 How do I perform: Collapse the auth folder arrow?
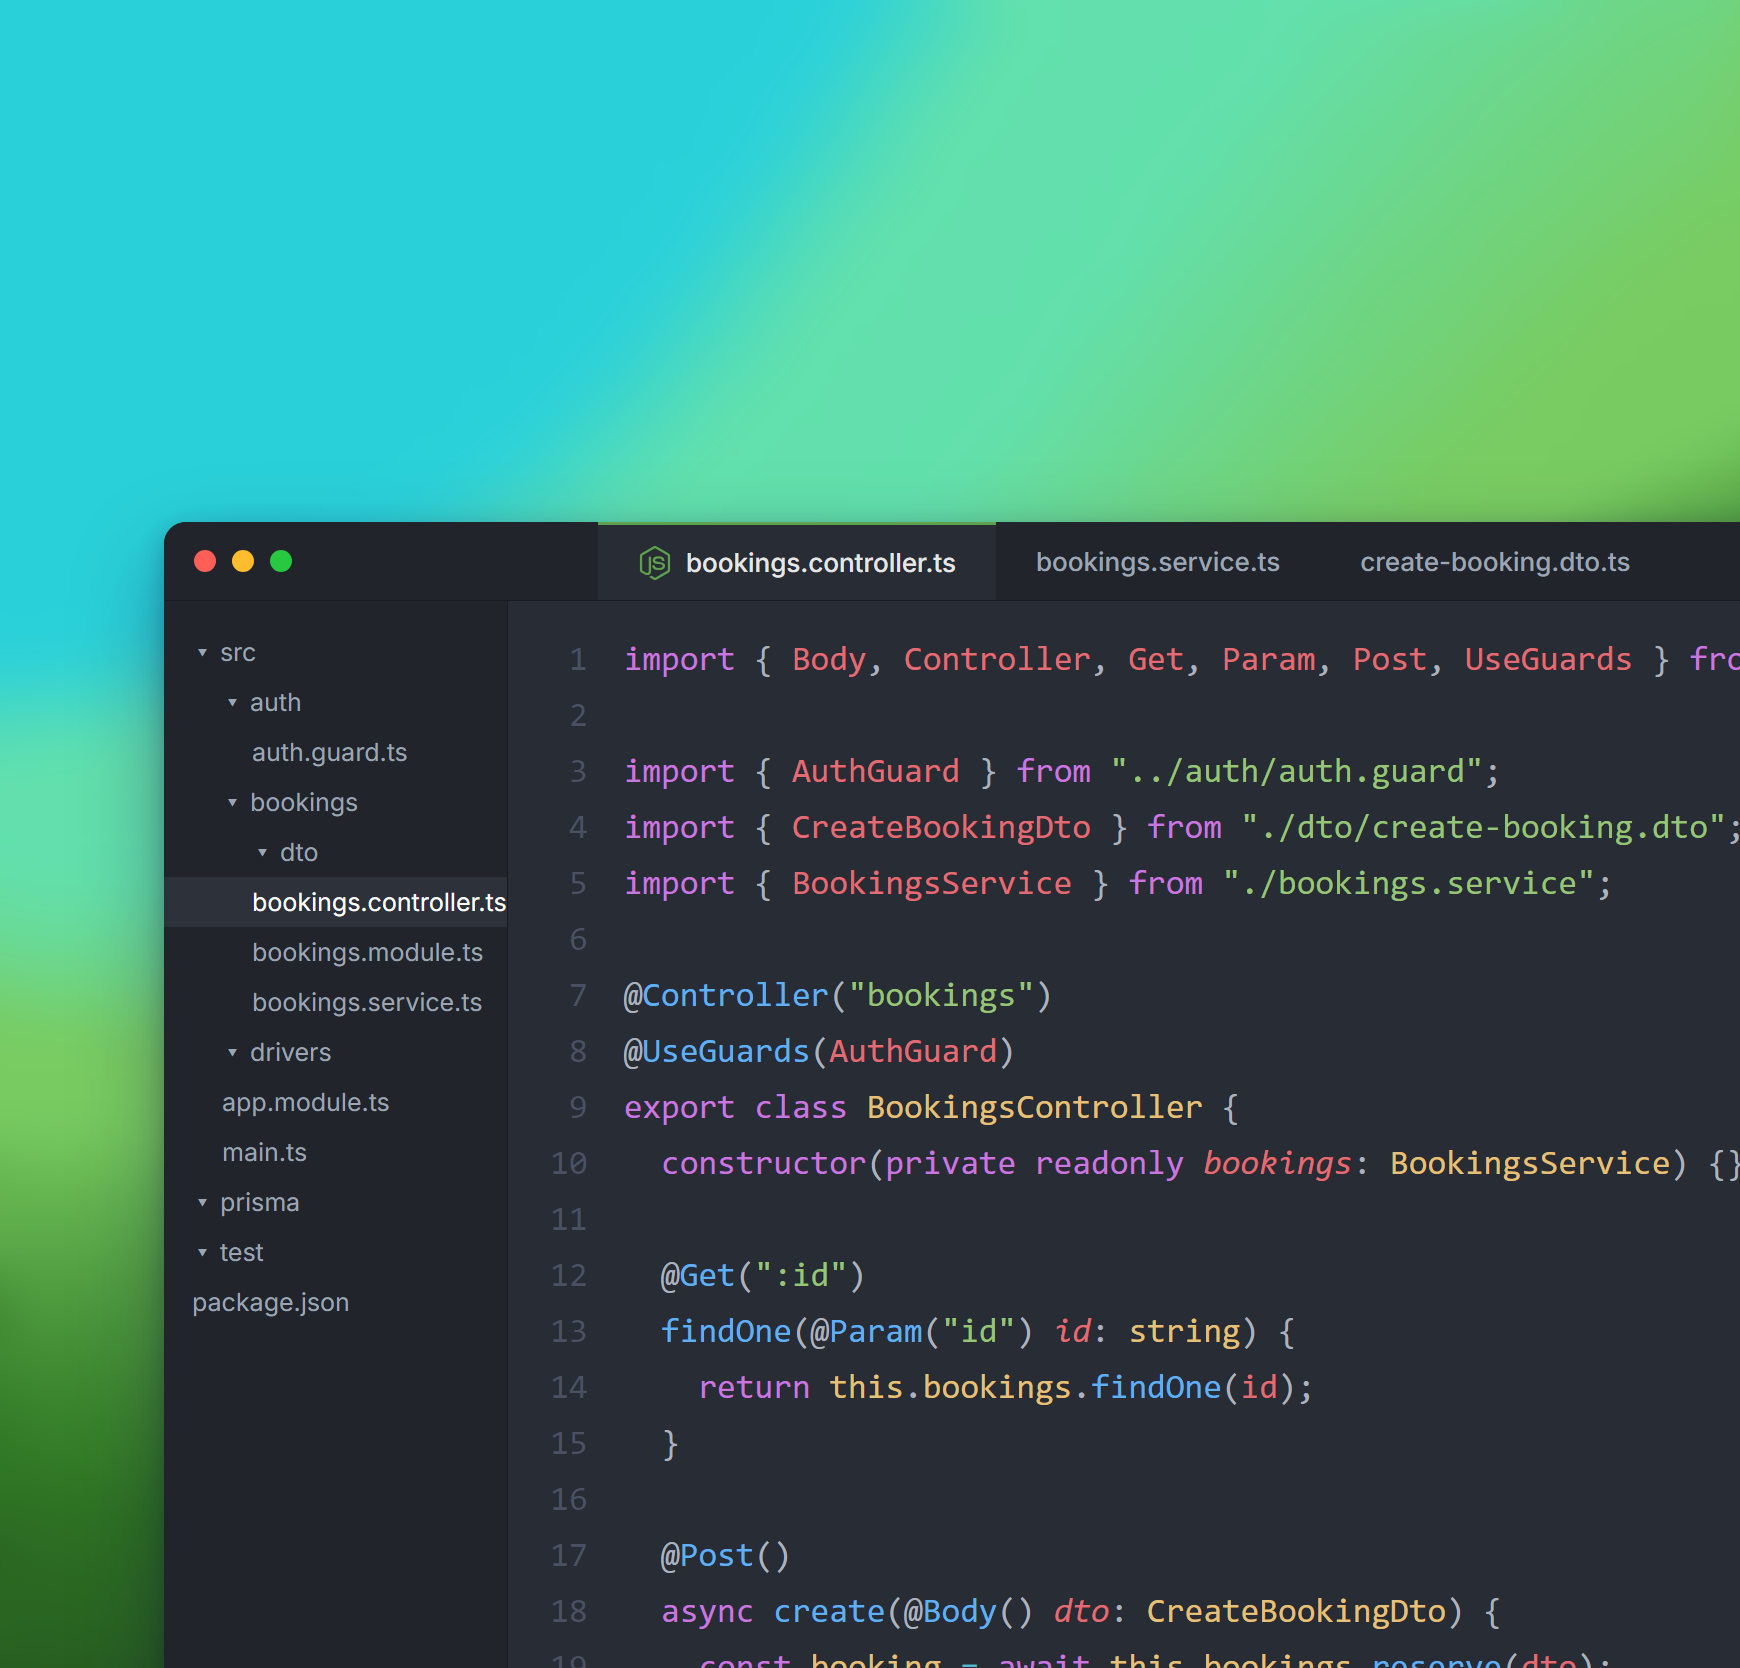[x=233, y=703]
